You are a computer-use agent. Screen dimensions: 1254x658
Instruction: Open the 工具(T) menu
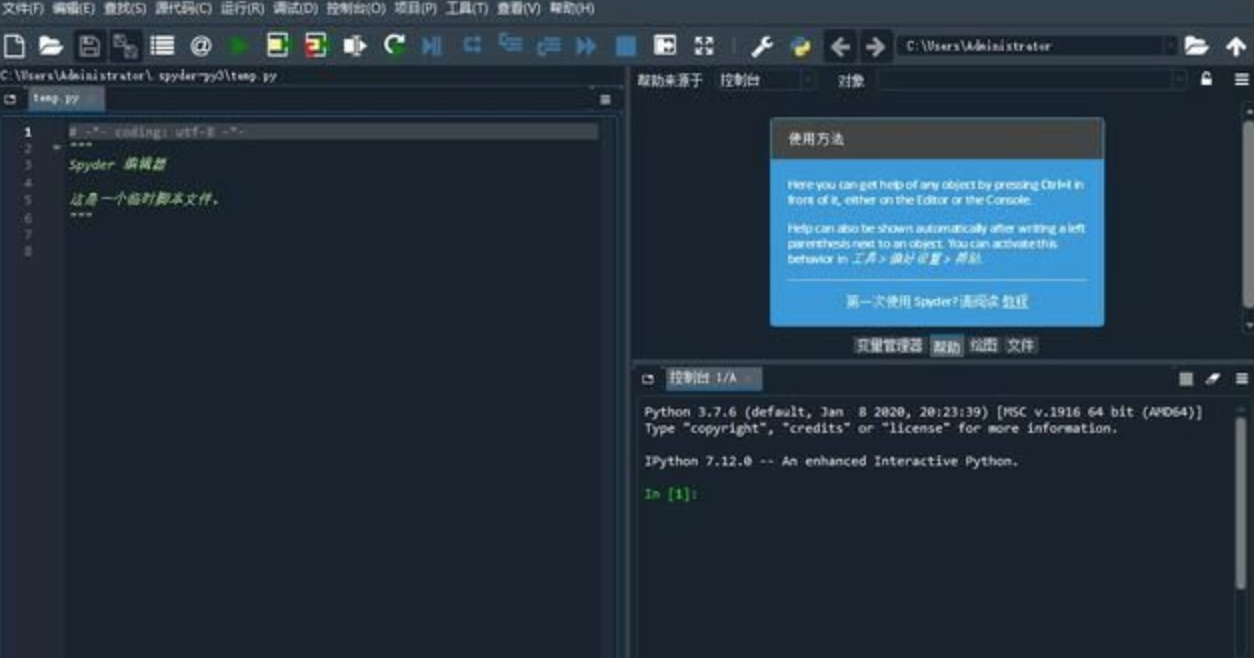467,9
